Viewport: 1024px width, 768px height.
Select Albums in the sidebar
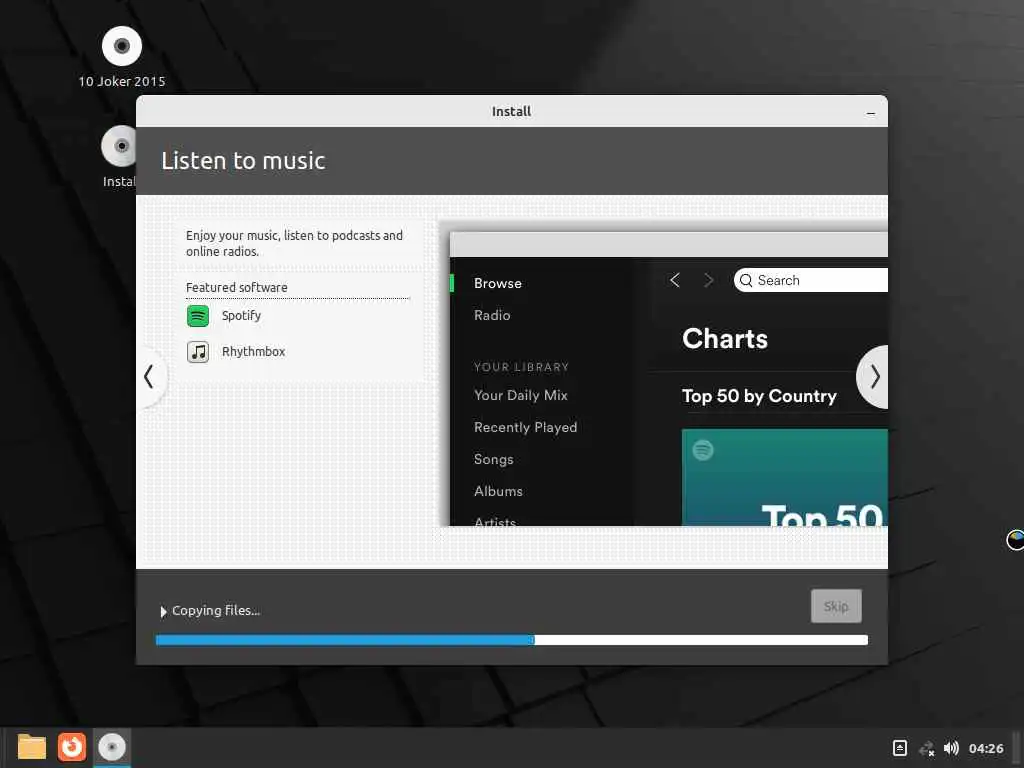coord(498,491)
